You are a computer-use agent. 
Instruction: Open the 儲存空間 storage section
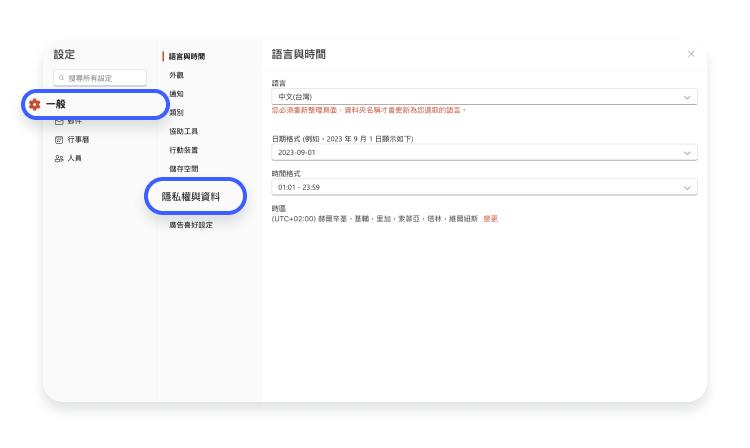184,168
